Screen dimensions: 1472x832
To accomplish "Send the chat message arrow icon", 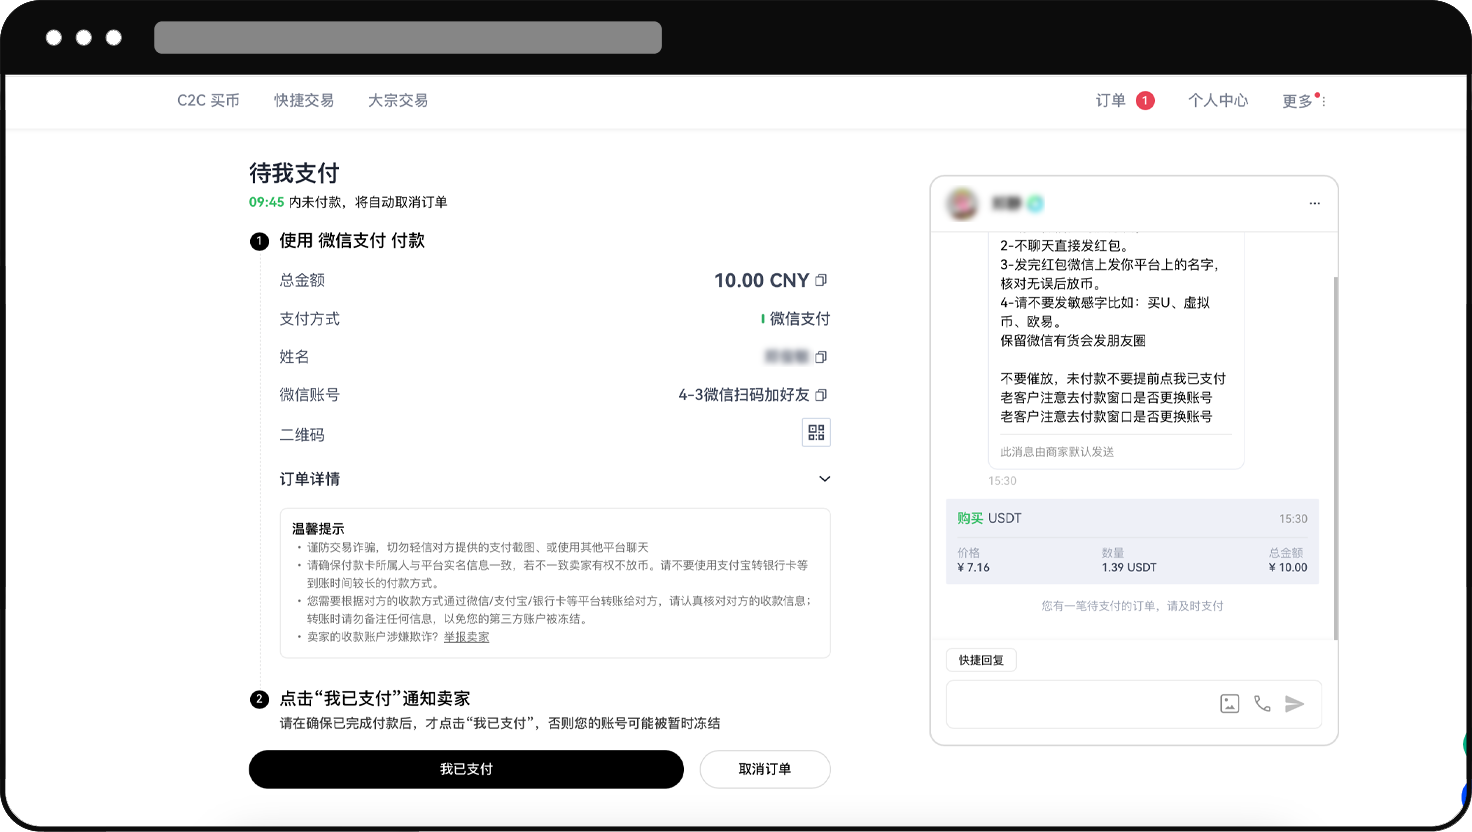I will [x=1295, y=704].
